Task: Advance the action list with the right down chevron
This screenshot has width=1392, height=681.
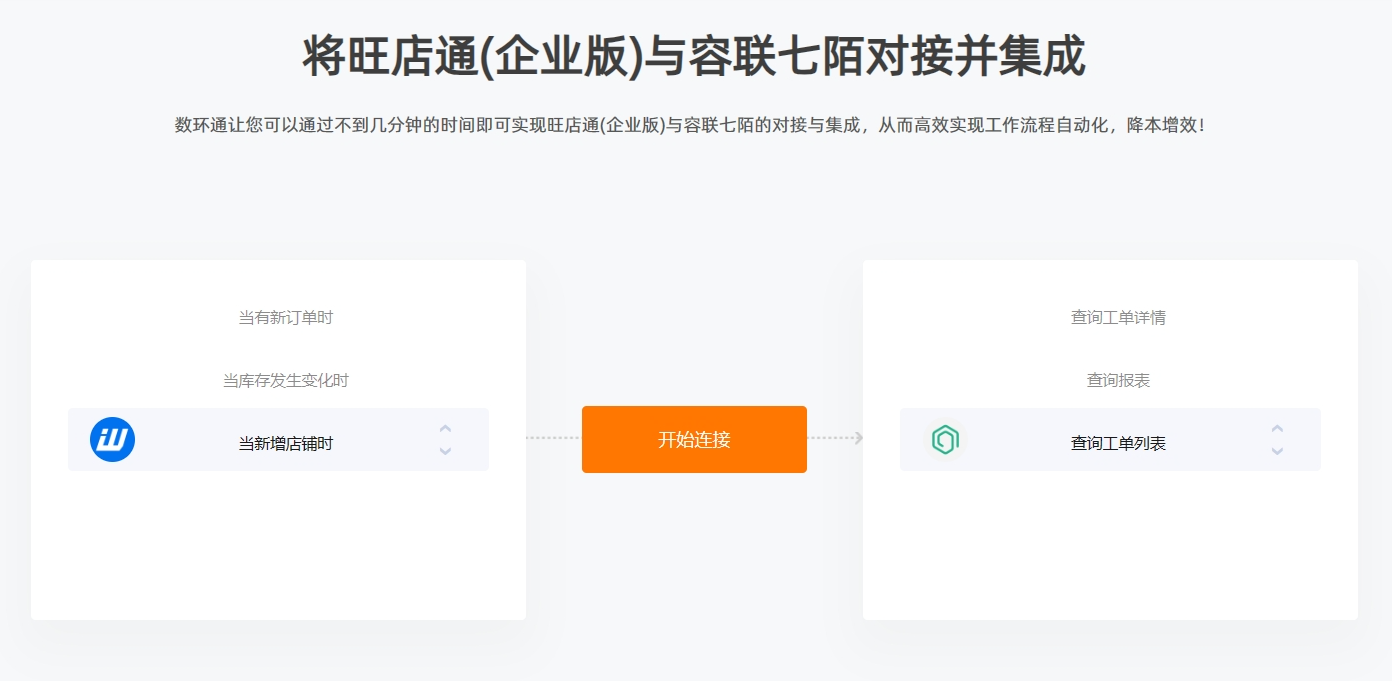Action: click(x=1277, y=452)
